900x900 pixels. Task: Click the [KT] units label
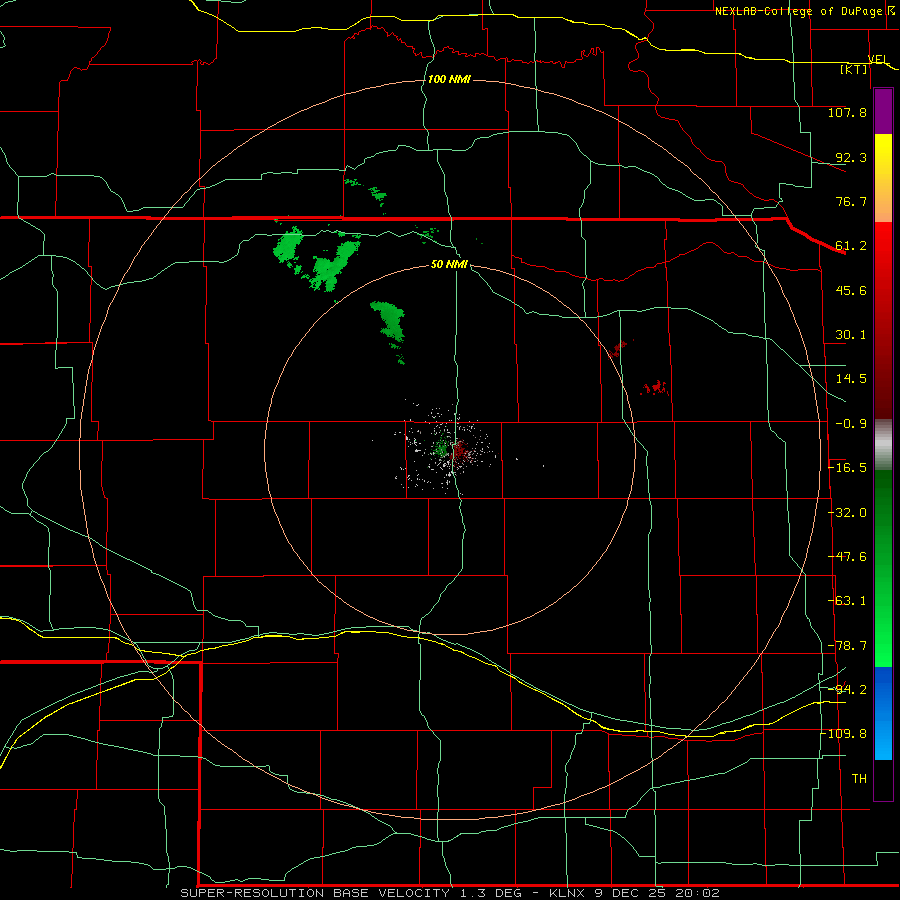pyautogui.click(x=854, y=69)
